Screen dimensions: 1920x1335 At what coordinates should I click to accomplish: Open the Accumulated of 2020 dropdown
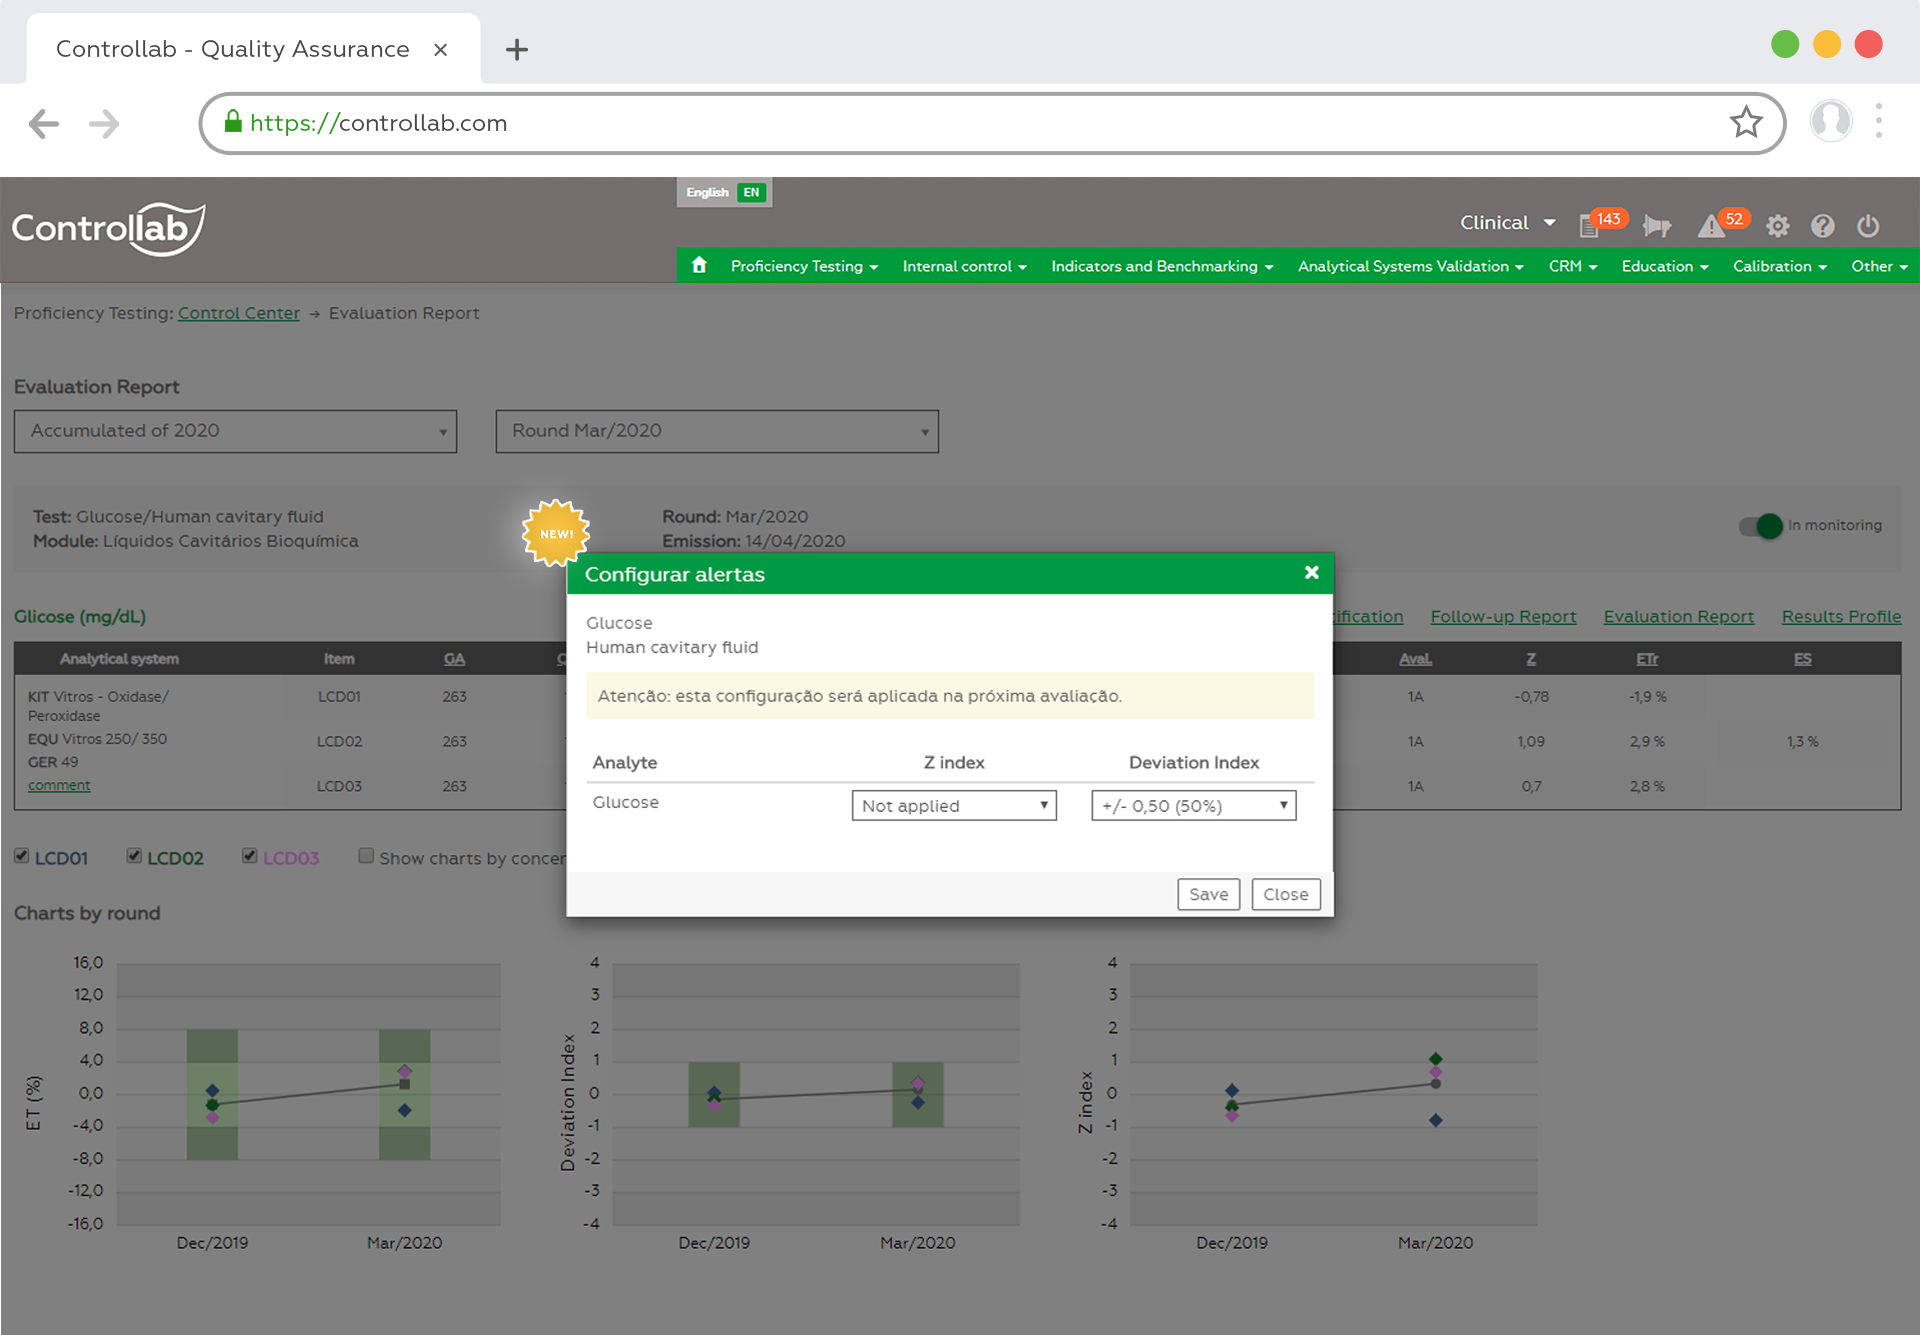tap(235, 431)
